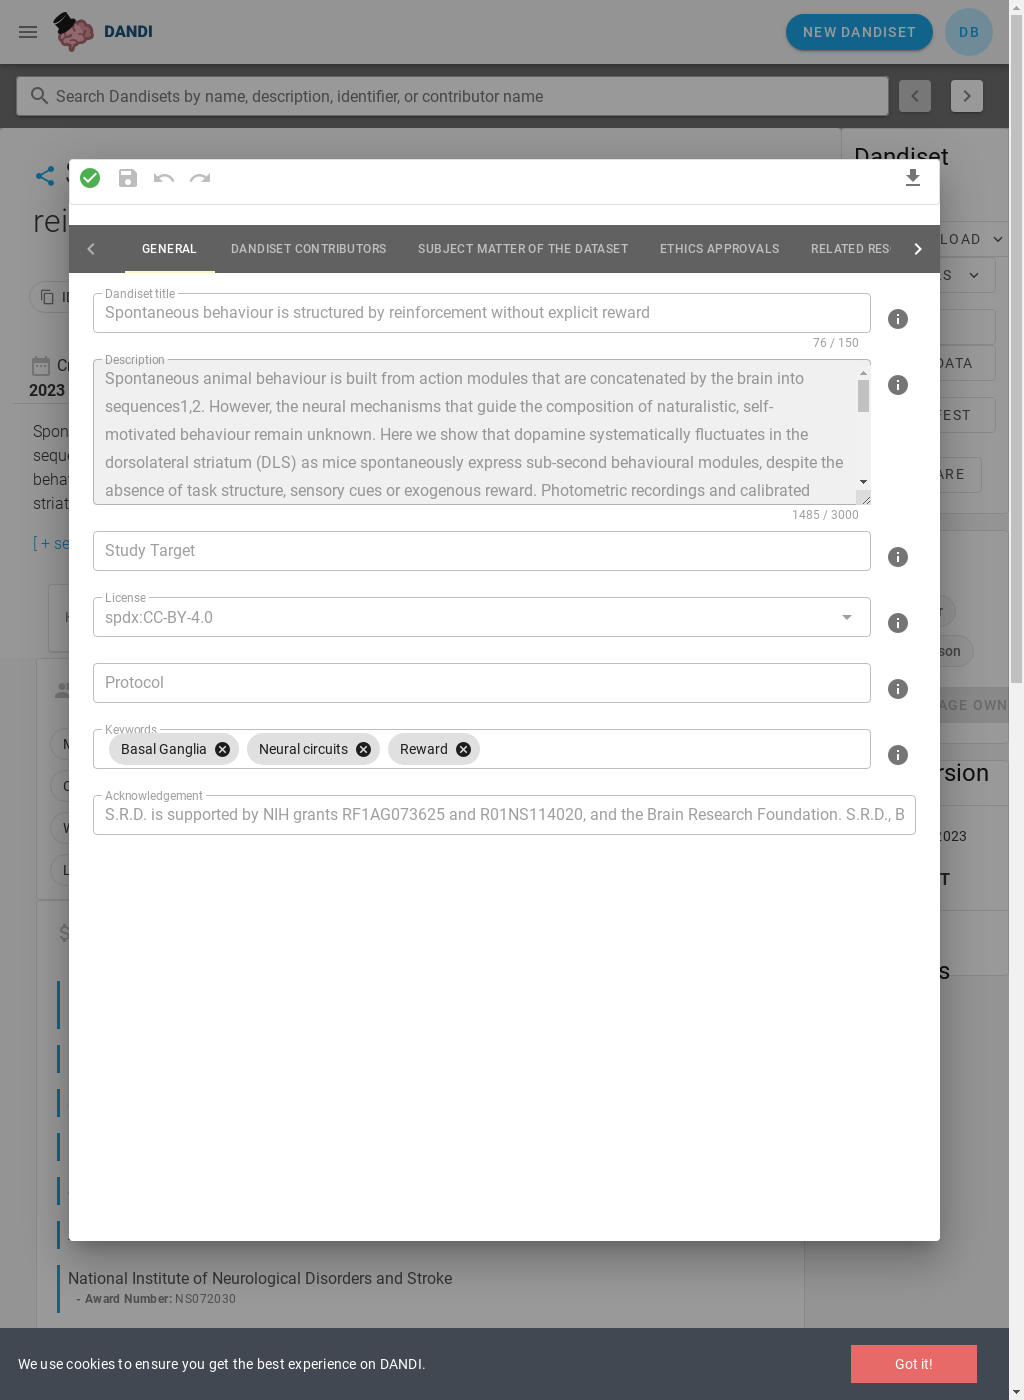The image size is (1024, 1400).
Task: Remove the Reward keyword chip
Action: coord(464,749)
